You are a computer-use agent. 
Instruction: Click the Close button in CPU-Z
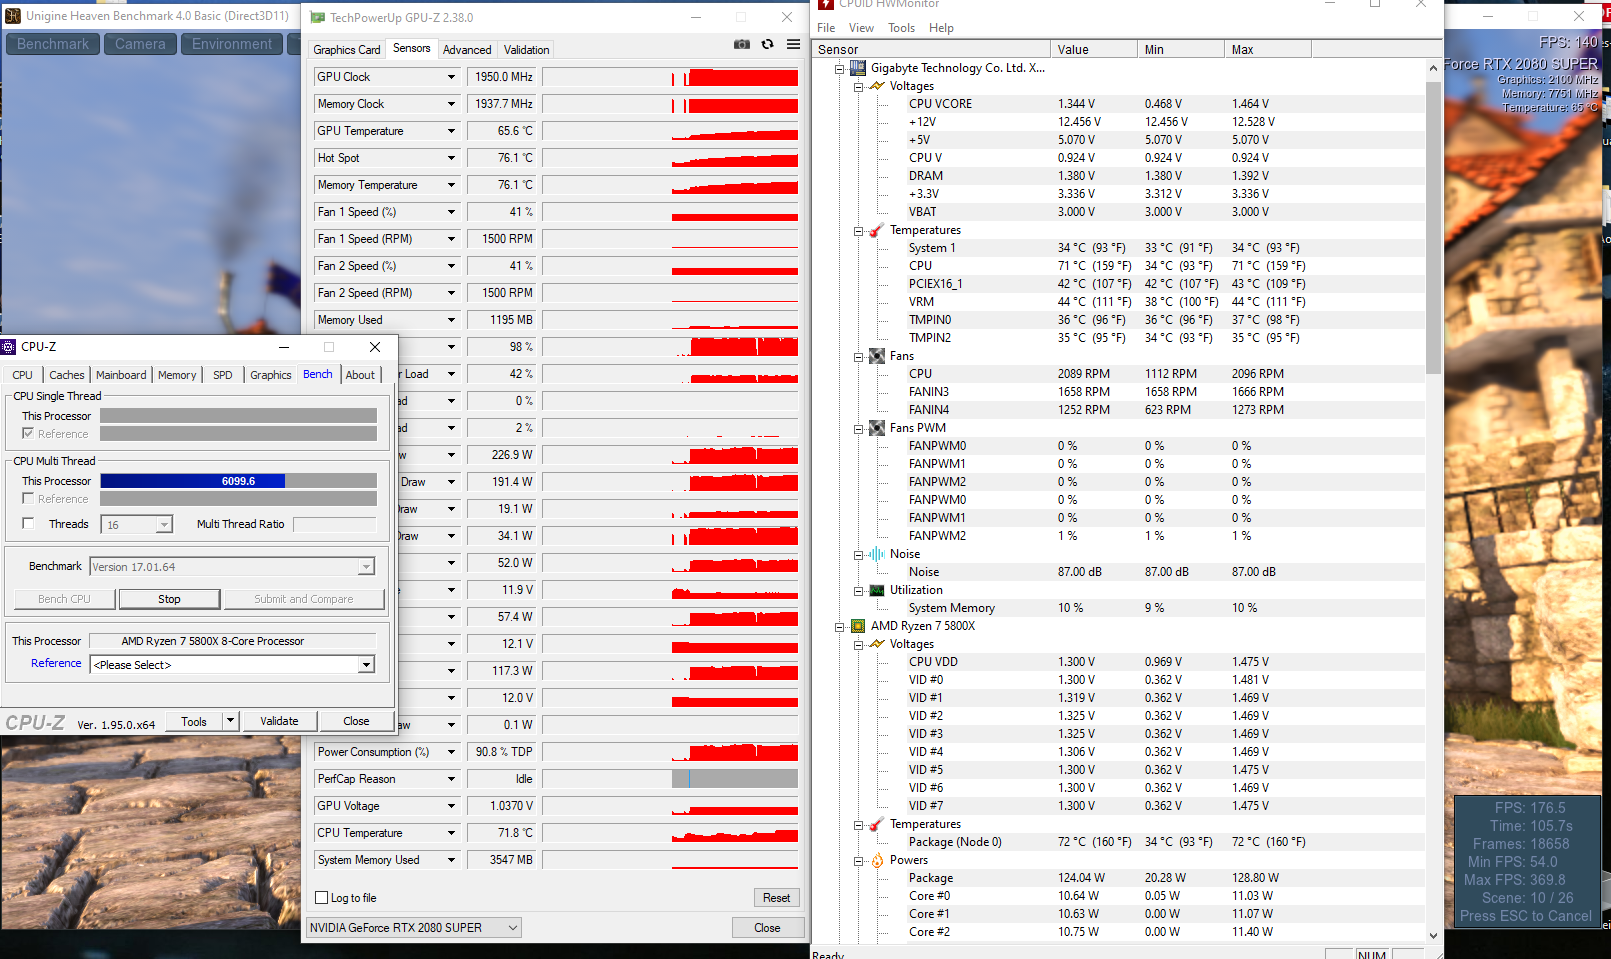[356, 721]
